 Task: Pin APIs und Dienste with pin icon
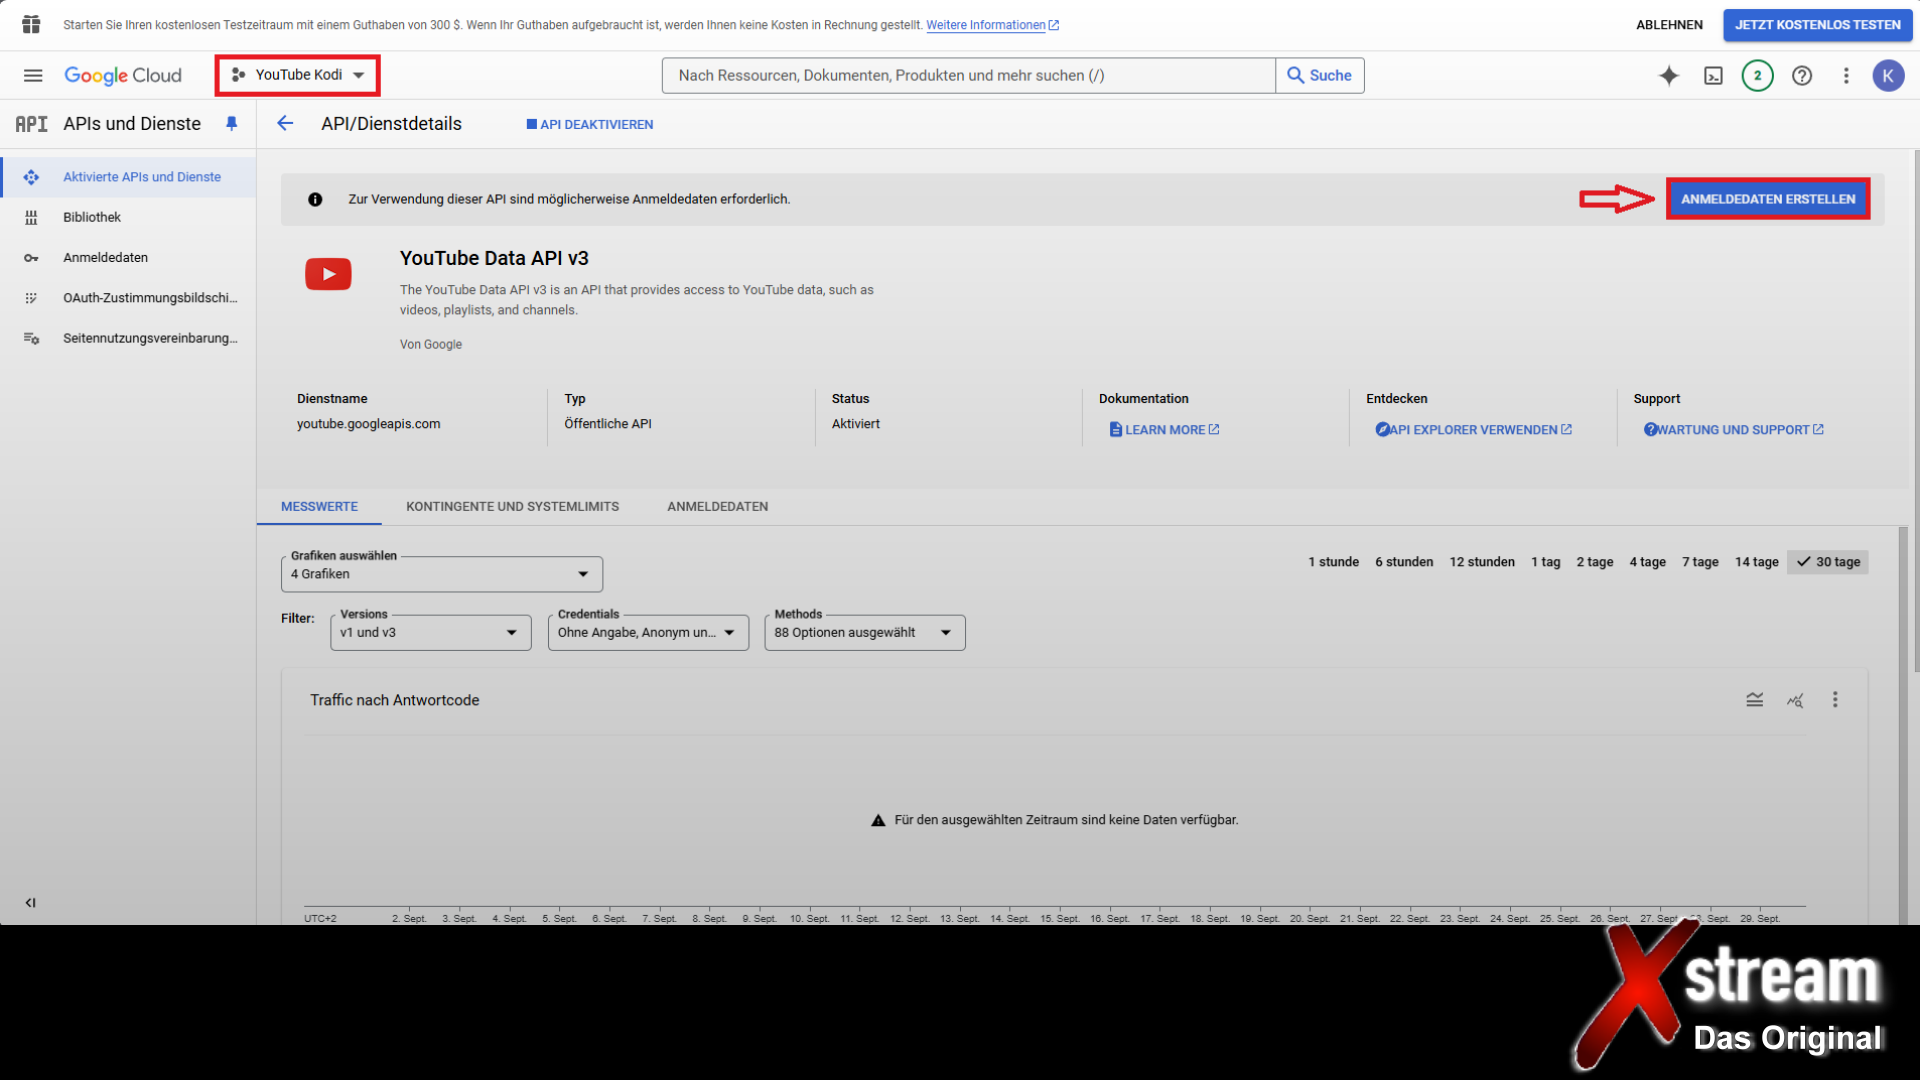click(231, 123)
